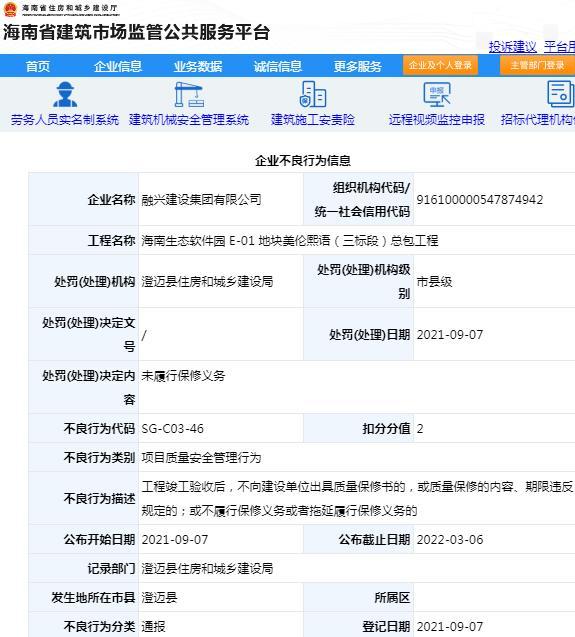The height and width of the screenshot is (637, 575).
Task: Open the 企业信息 menu
Action: tap(118, 66)
